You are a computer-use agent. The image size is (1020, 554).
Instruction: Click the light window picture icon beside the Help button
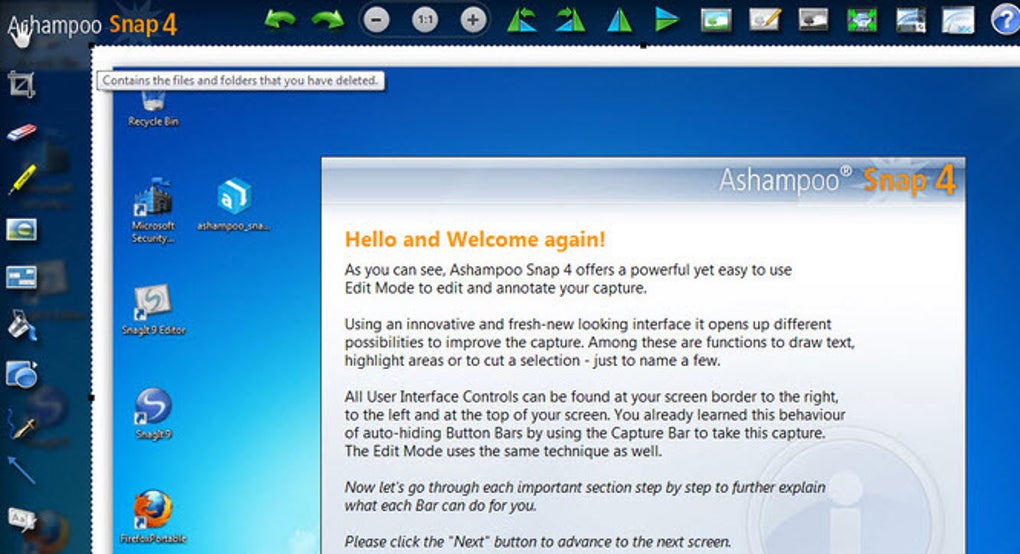pyautogui.click(x=958, y=20)
